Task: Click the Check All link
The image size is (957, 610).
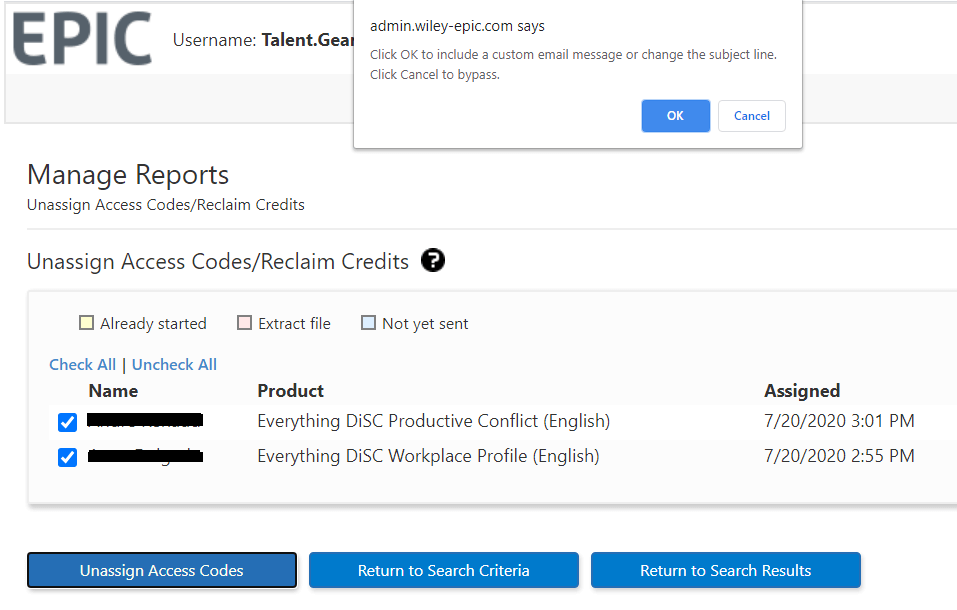Action: click(x=82, y=365)
